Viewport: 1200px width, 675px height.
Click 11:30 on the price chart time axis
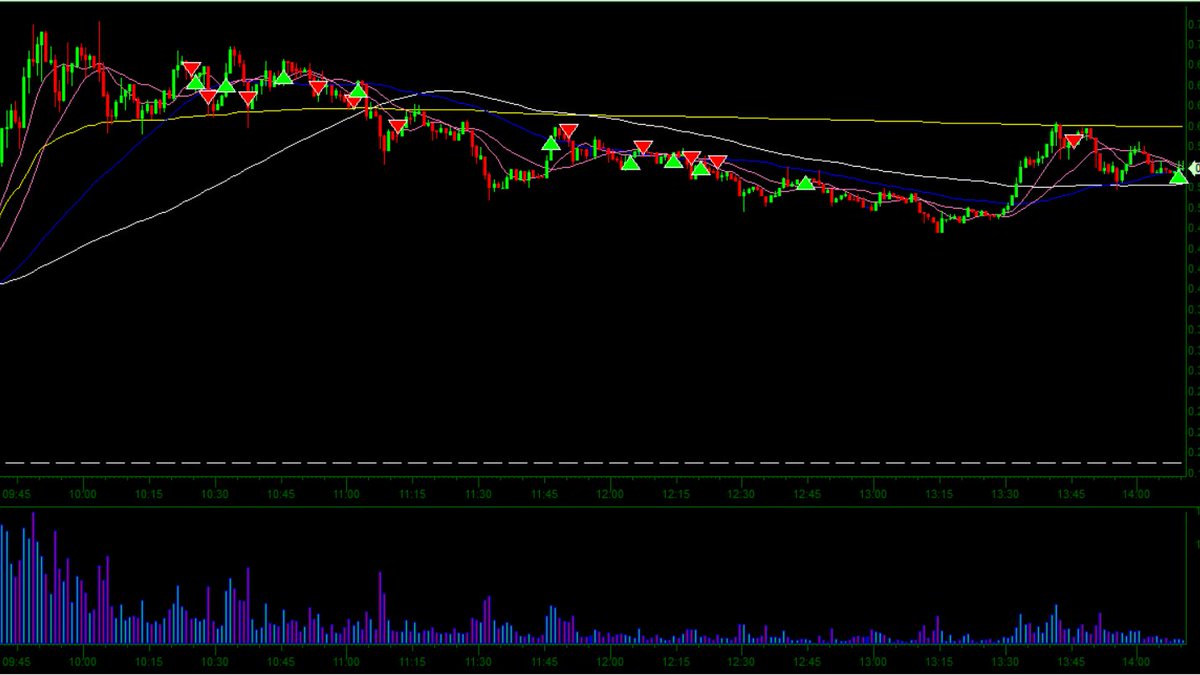click(478, 494)
